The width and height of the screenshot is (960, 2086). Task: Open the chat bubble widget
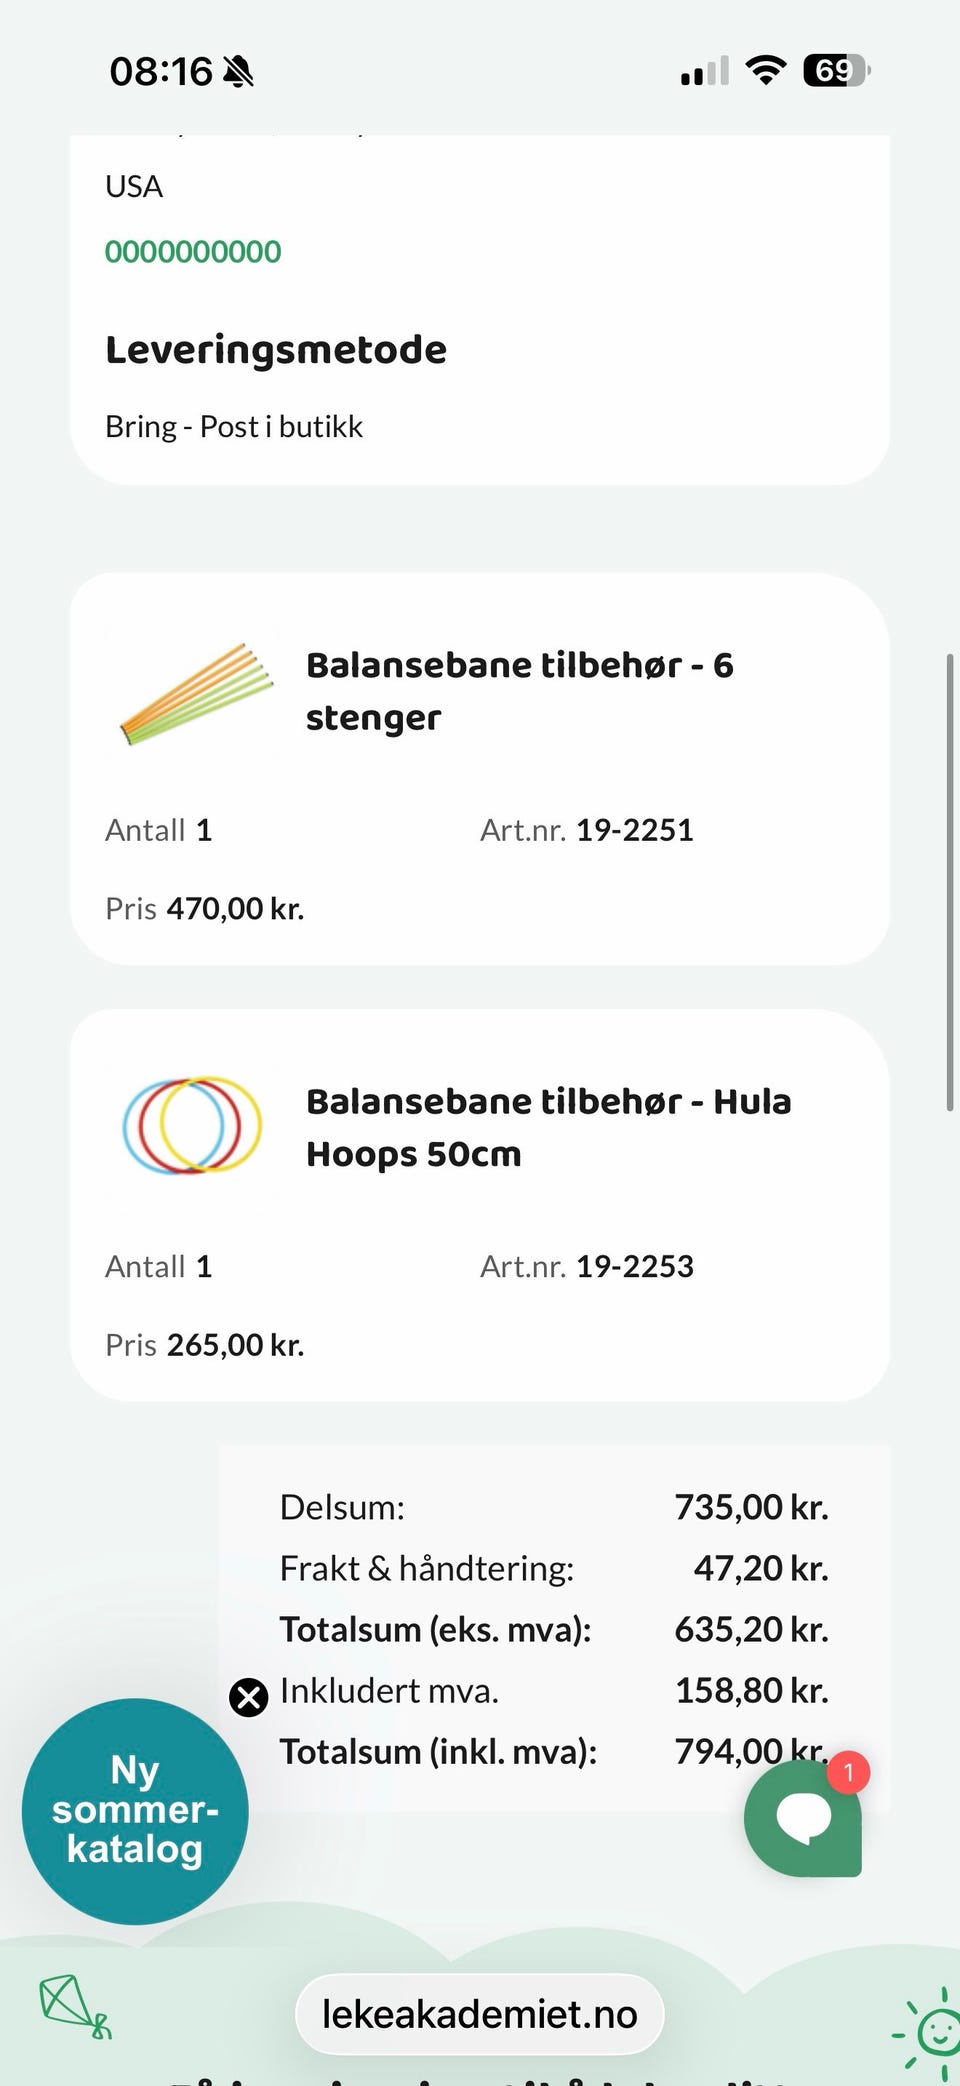(x=802, y=1817)
